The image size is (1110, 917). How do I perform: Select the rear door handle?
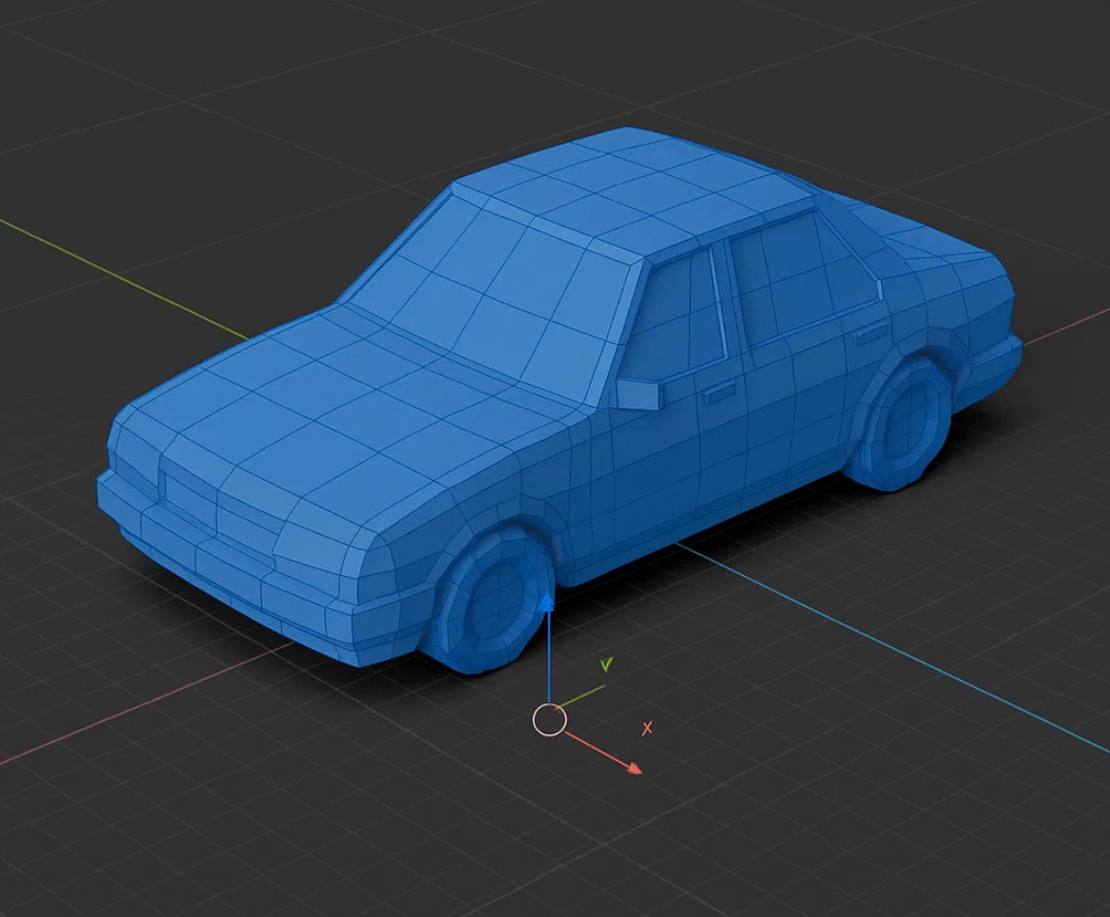click(870, 334)
